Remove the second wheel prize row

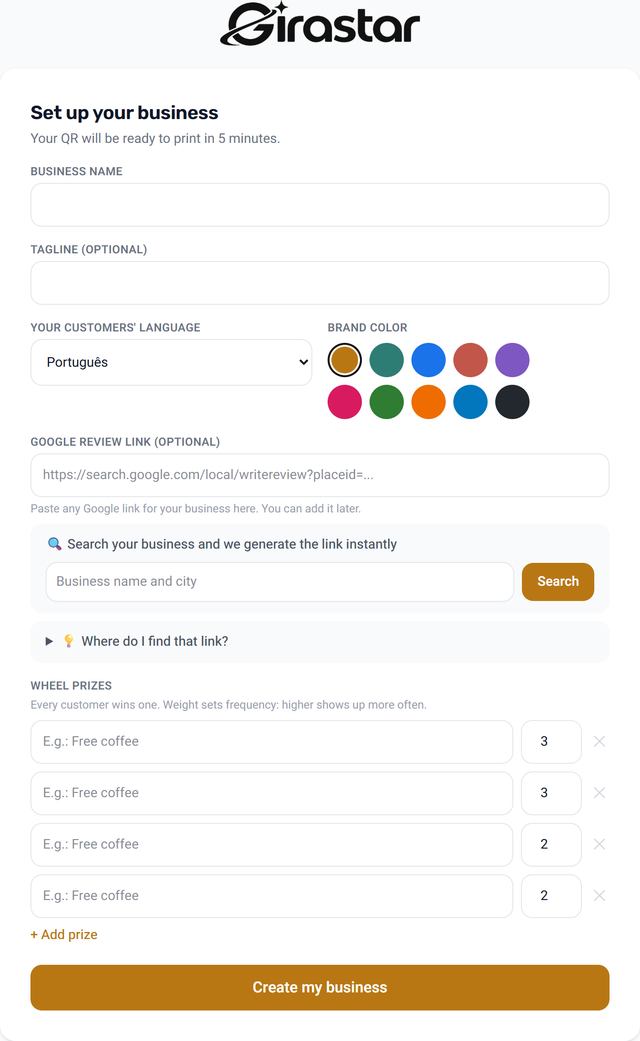pyautogui.click(x=599, y=793)
